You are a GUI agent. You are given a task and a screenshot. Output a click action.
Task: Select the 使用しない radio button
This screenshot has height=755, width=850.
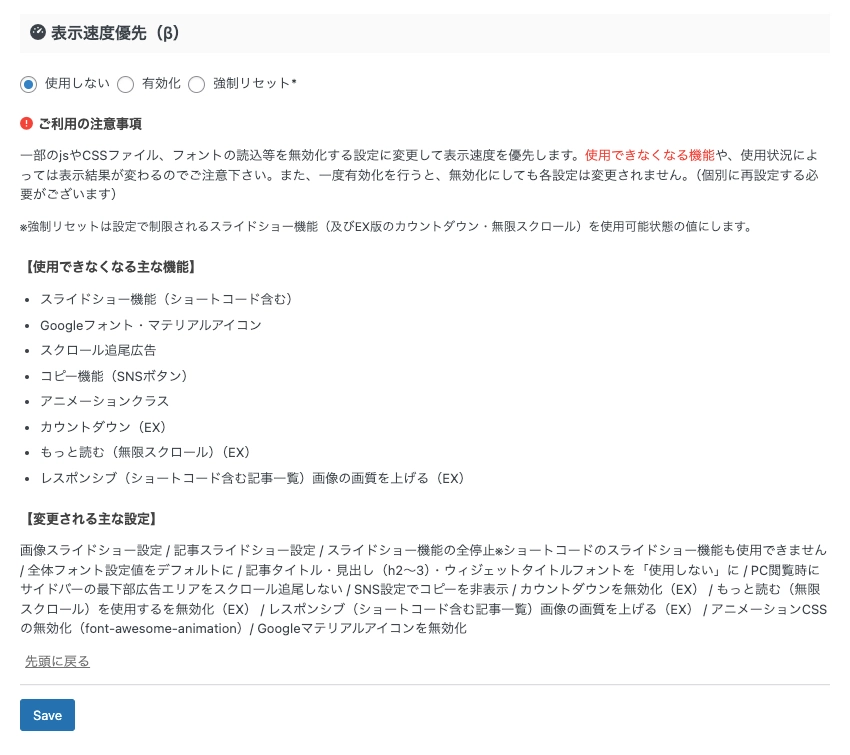pos(28,85)
